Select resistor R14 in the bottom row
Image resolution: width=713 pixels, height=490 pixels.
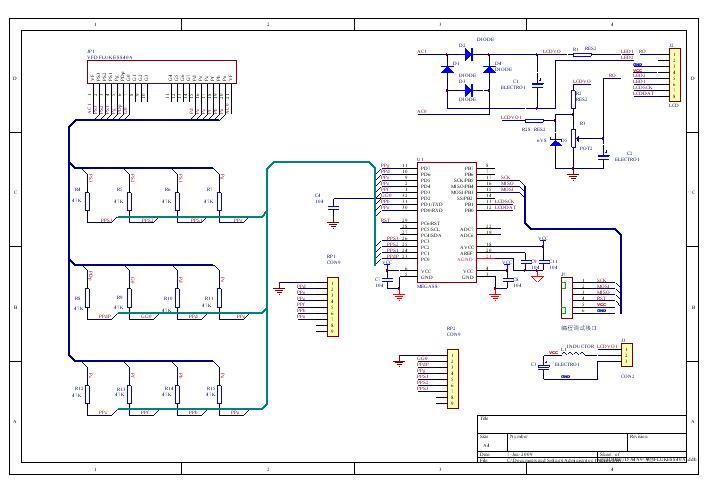pyautogui.click(x=177, y=395)
